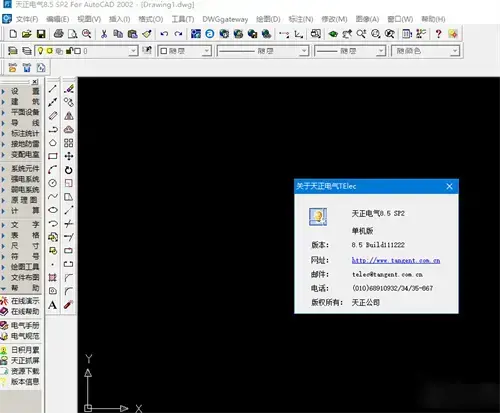Click the Multiline Text 'A' tool
The height and width of the screenshot is (413, 500).
point(53,305)
